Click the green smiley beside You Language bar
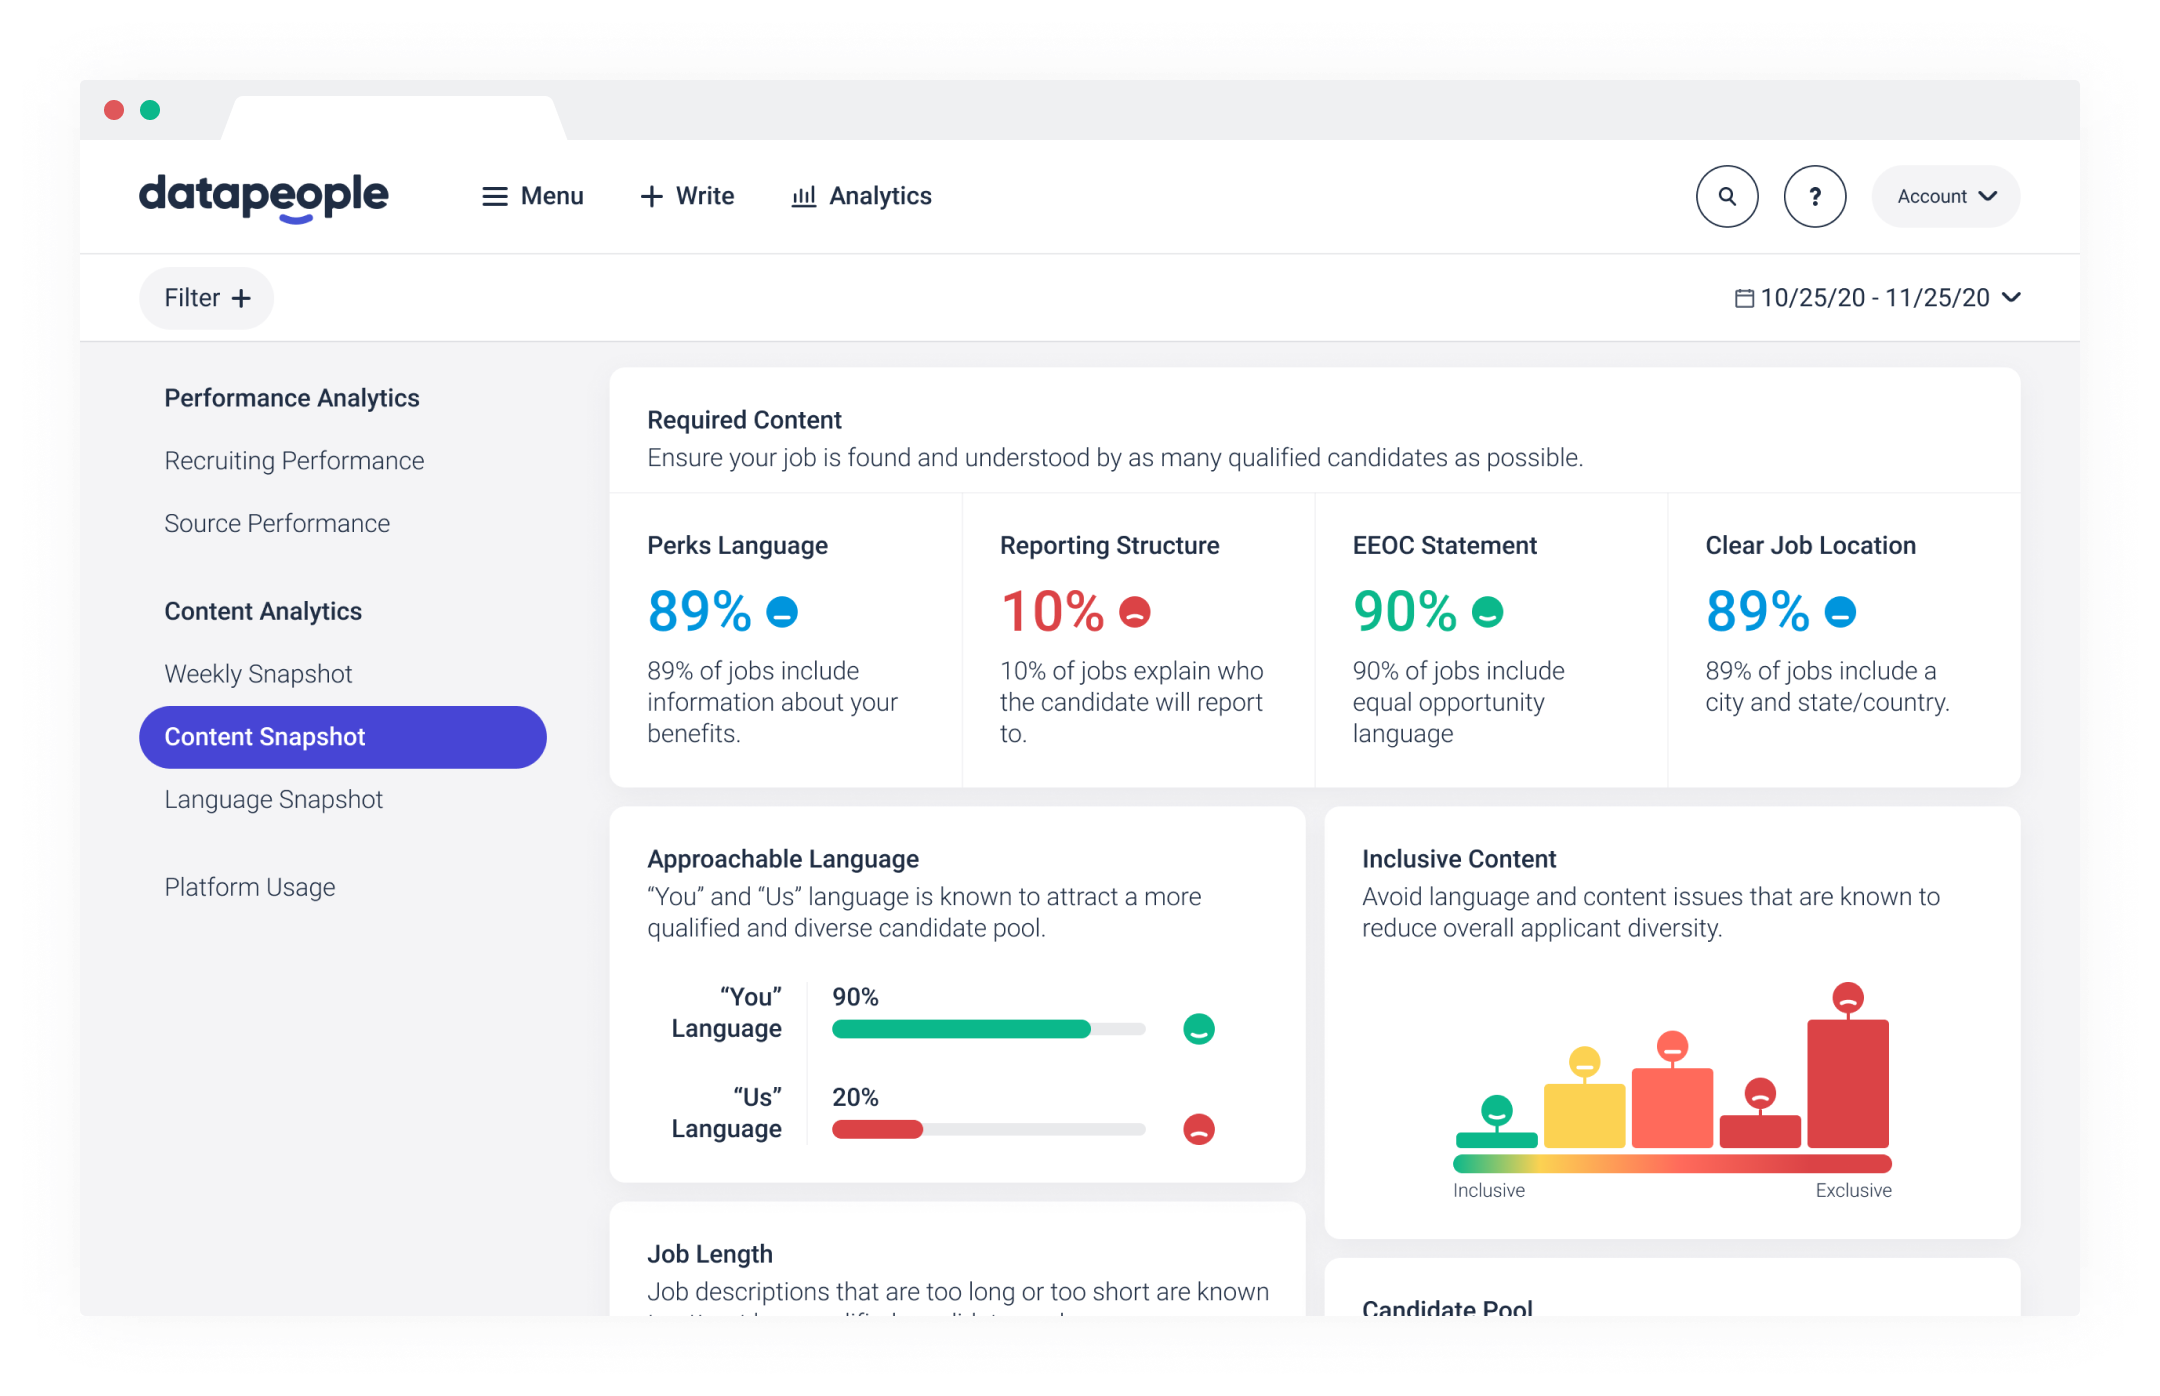The height and width of the screenshot is (1396, 2160). point(1199,1028)
